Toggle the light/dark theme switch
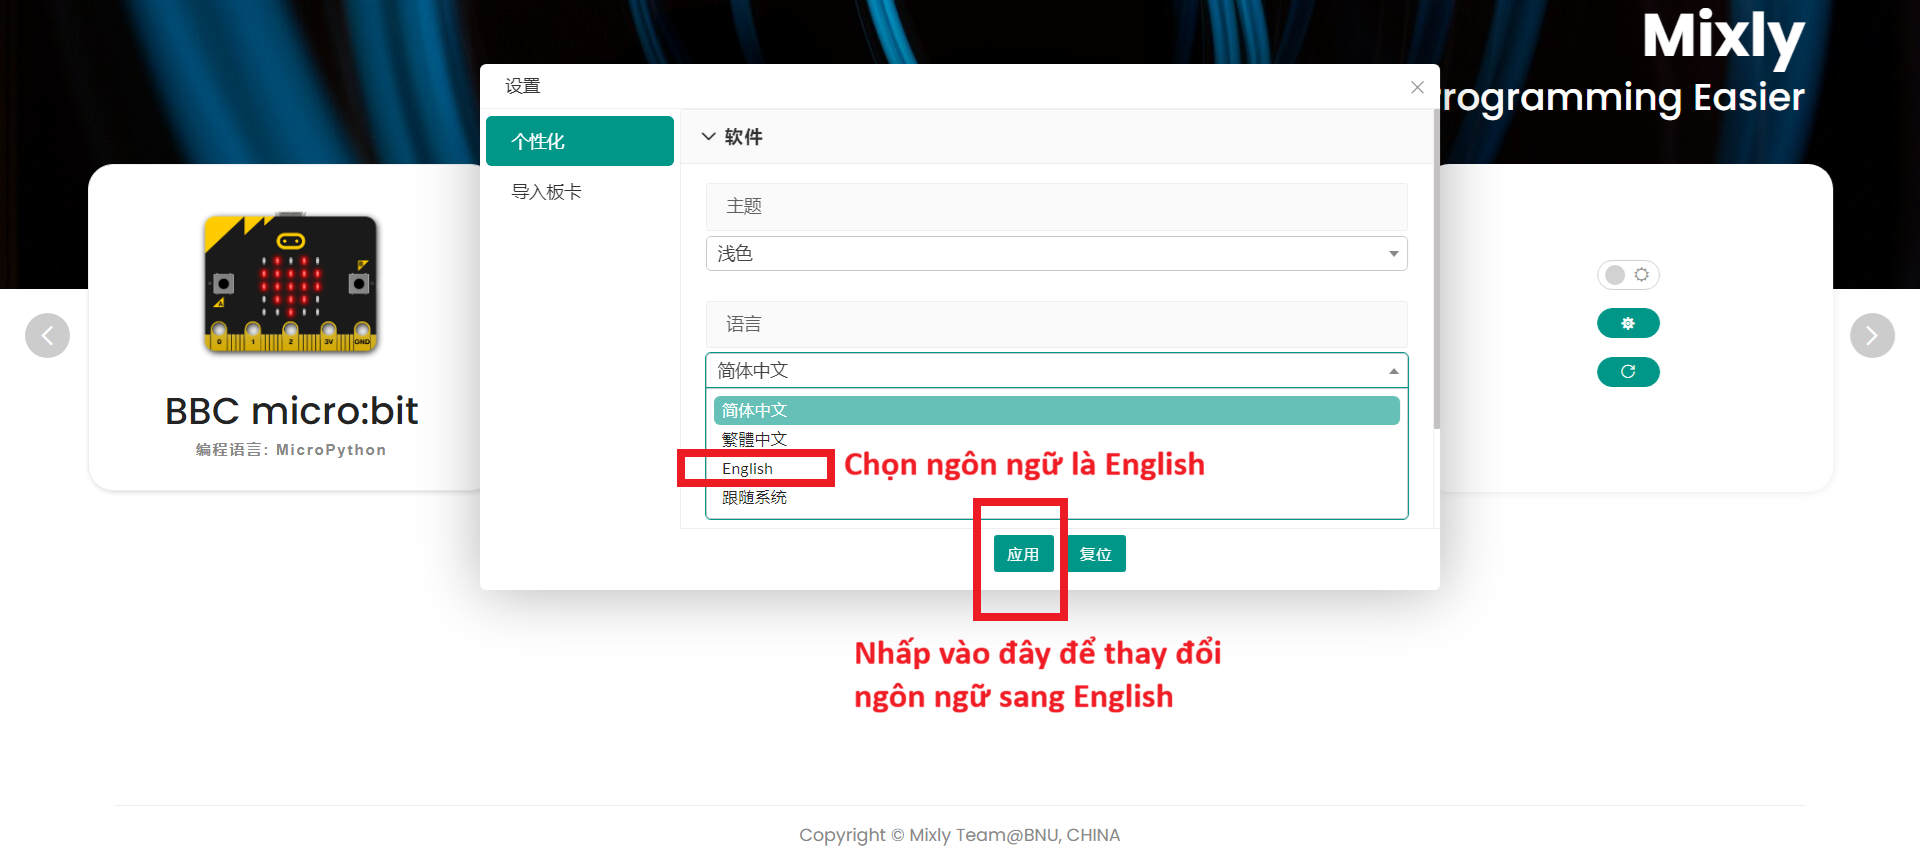 pyautogui.click(x=1628, y=275)
